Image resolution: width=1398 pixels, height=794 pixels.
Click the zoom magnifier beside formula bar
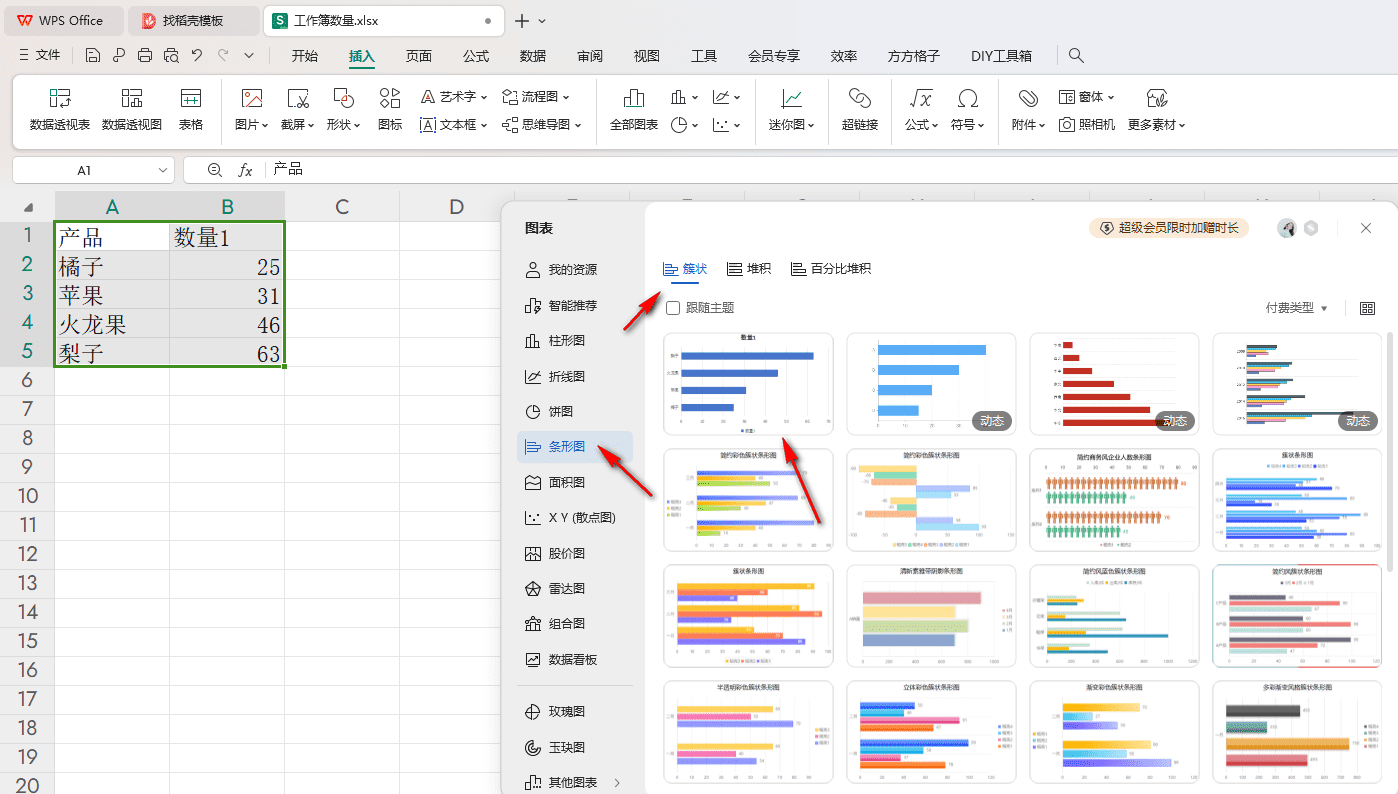[214, 170]
